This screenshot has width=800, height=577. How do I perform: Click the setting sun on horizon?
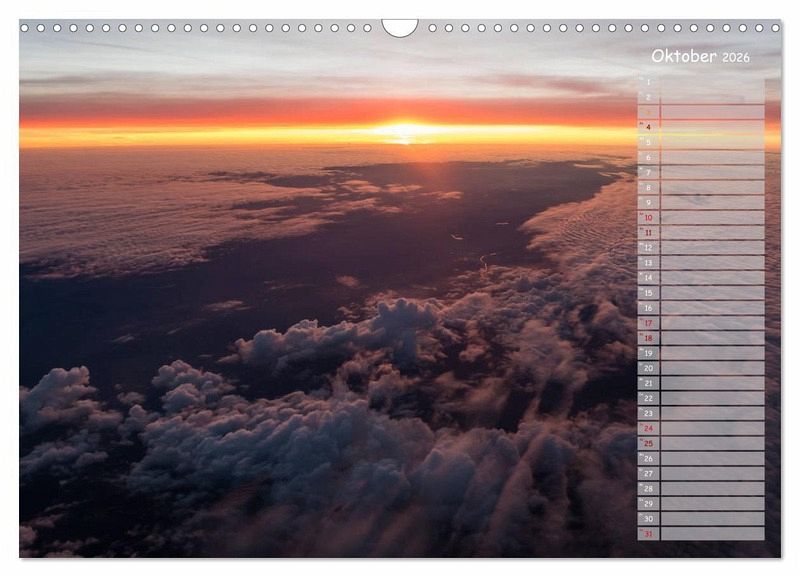404,131
